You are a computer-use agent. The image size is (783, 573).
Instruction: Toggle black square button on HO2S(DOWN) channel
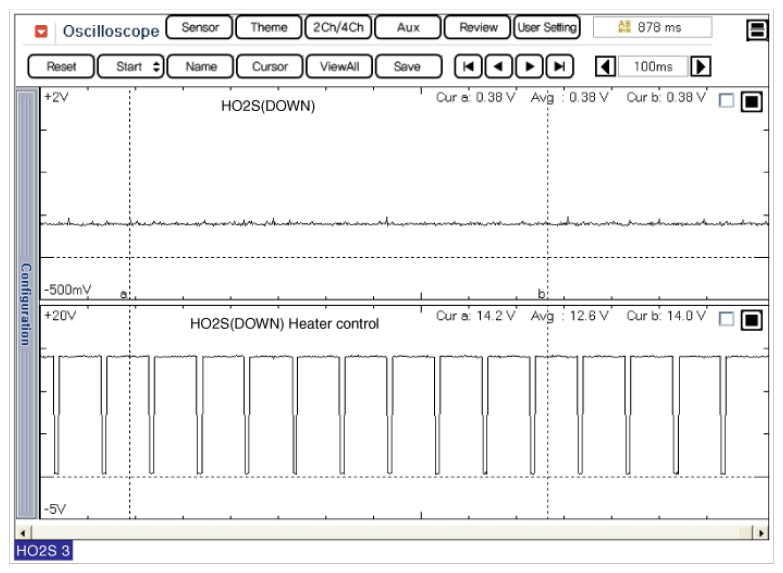(751, 101)
